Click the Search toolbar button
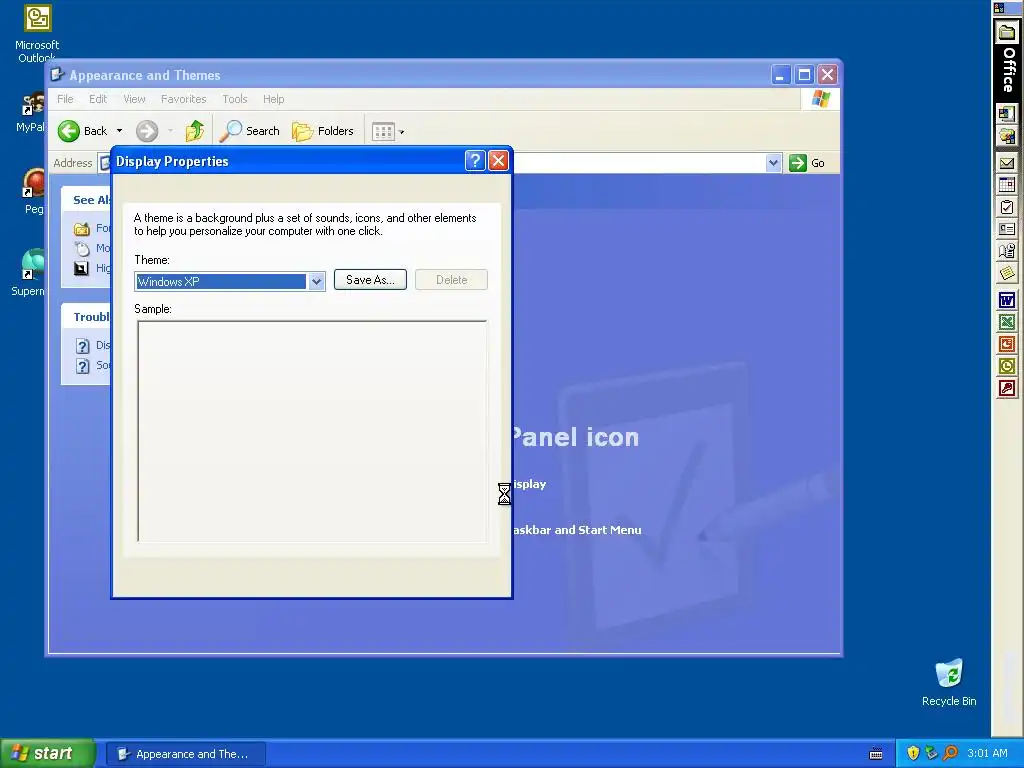1024x768 pixels. tap(249, 131)
